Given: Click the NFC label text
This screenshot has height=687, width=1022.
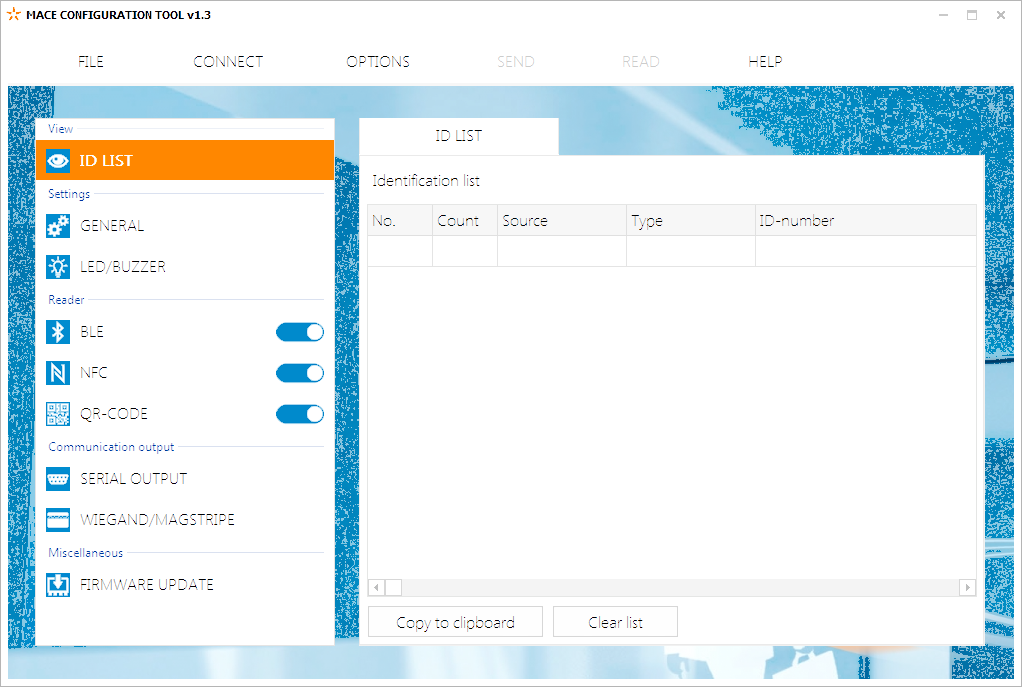Looking at the screenshot, I should tap(93, 373).
